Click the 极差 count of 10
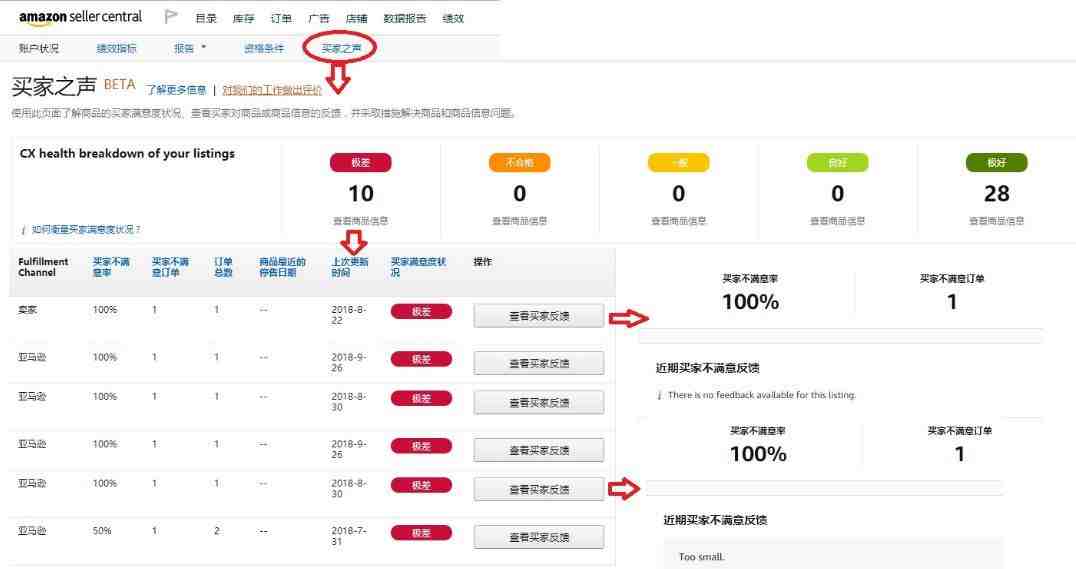The image size is (1076, 569). click(x=361, y=194)
